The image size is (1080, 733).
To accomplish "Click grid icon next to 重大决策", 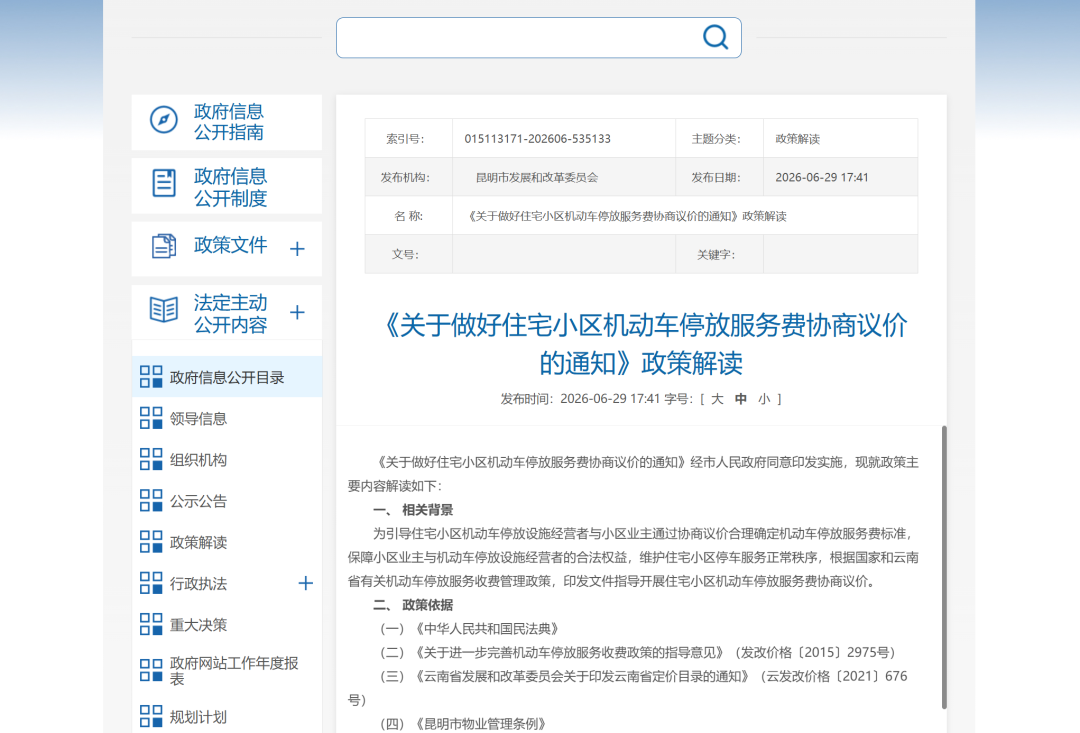I will 151,625.
